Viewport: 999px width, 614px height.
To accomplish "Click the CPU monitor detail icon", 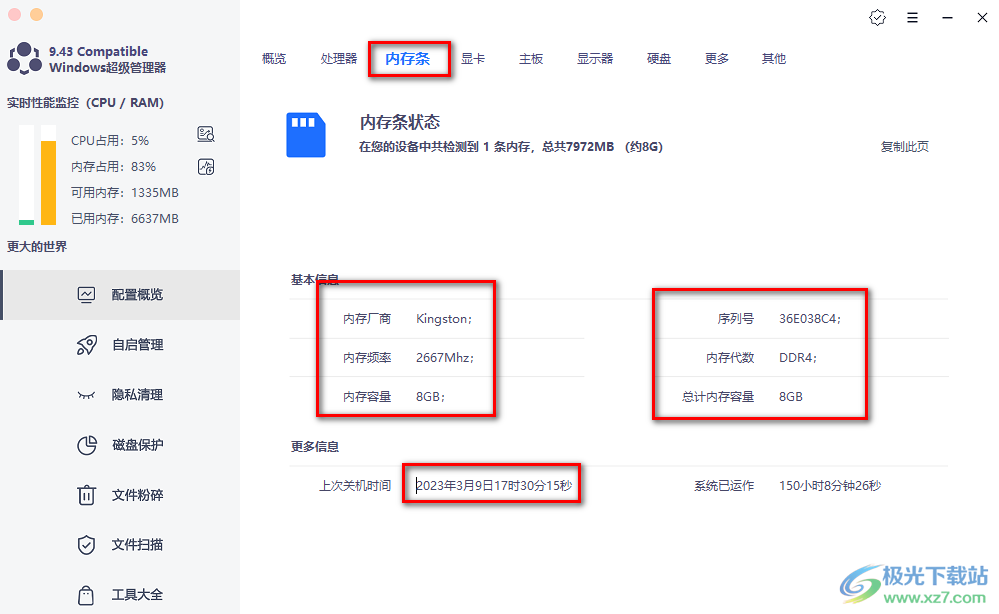I will [x=206, y=135].
